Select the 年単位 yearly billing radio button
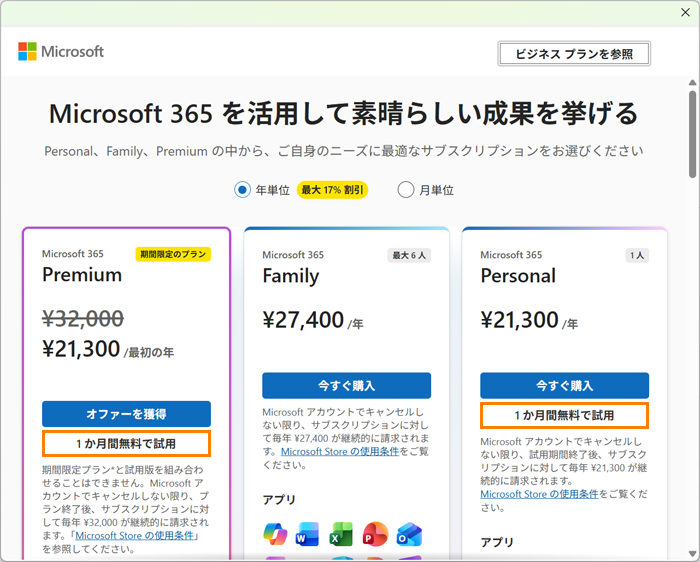700x562 pixels. [242, 190]
